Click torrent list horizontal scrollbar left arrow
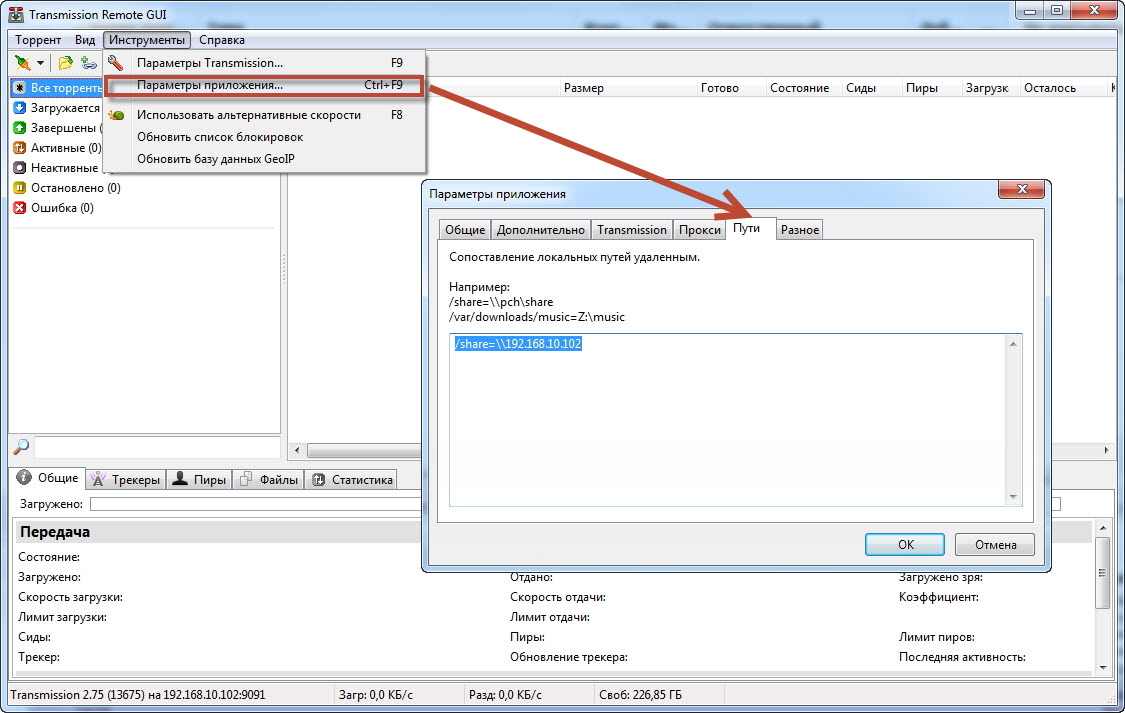 click(x=297, y=450)
